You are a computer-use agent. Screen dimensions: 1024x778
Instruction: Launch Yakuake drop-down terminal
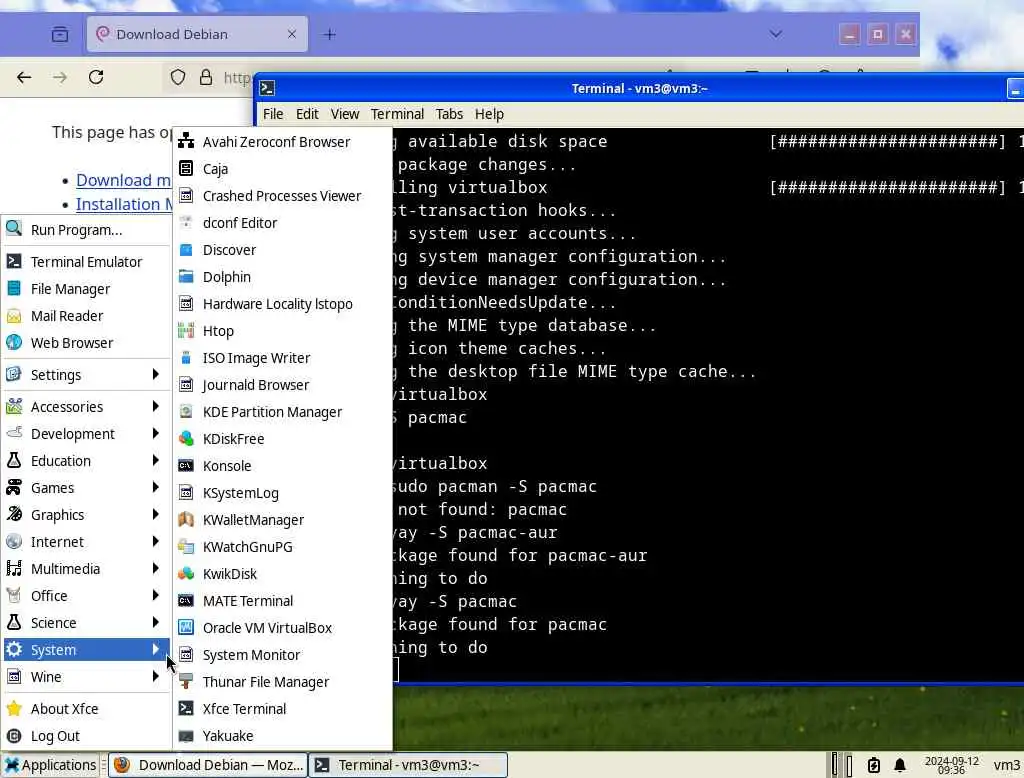pos(282,736)
